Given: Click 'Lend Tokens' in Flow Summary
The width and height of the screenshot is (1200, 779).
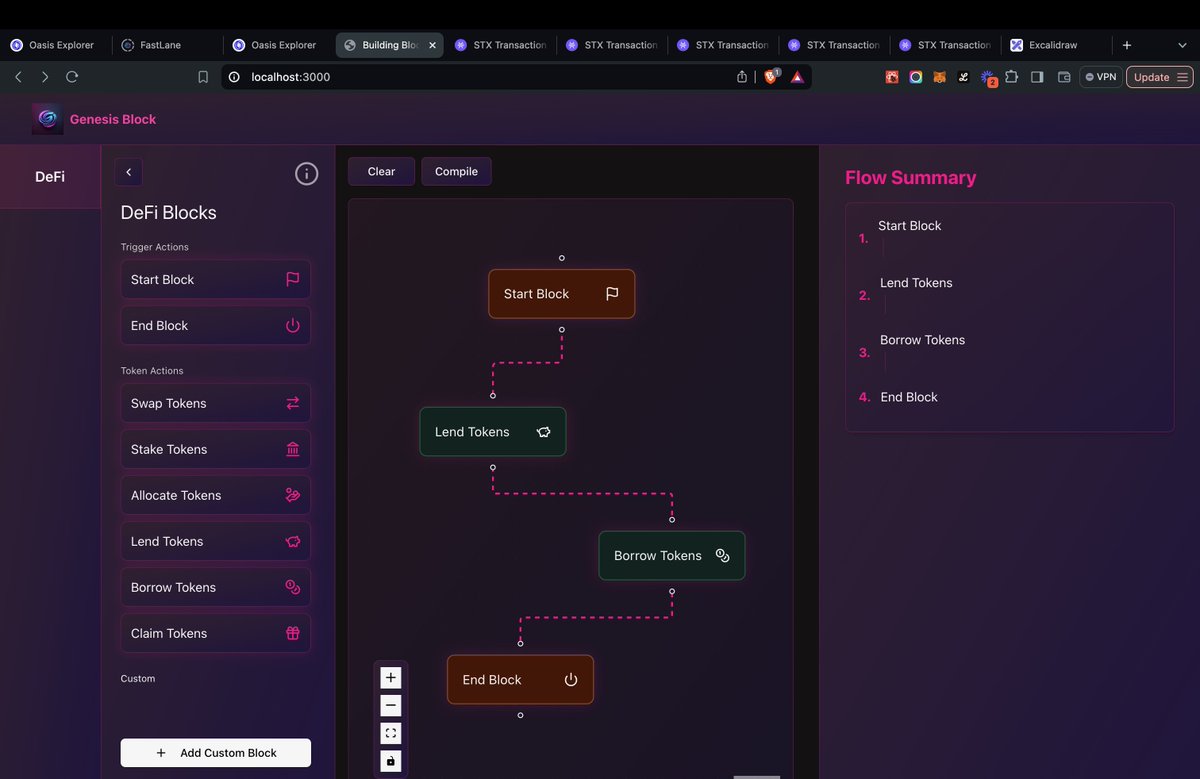Looking at the screenshot, I should 916,283.
